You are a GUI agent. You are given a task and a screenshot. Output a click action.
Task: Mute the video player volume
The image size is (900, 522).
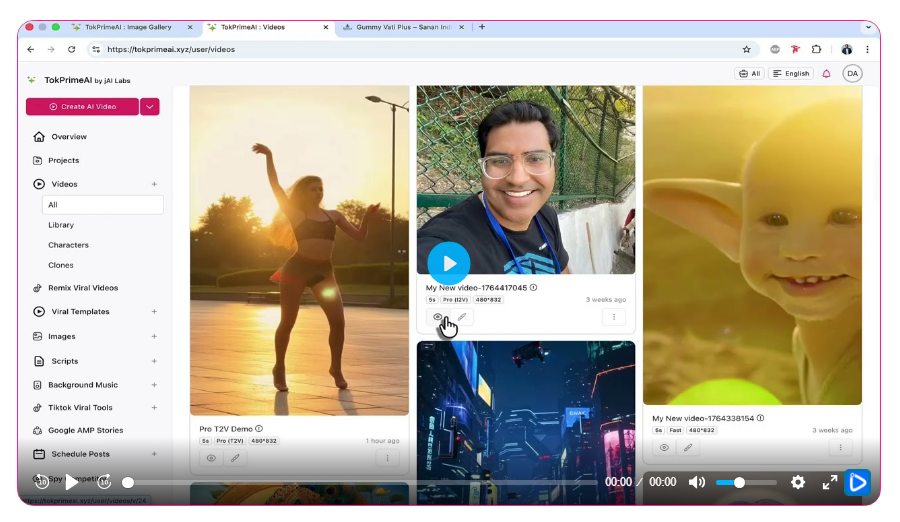(x=697, y=482)
